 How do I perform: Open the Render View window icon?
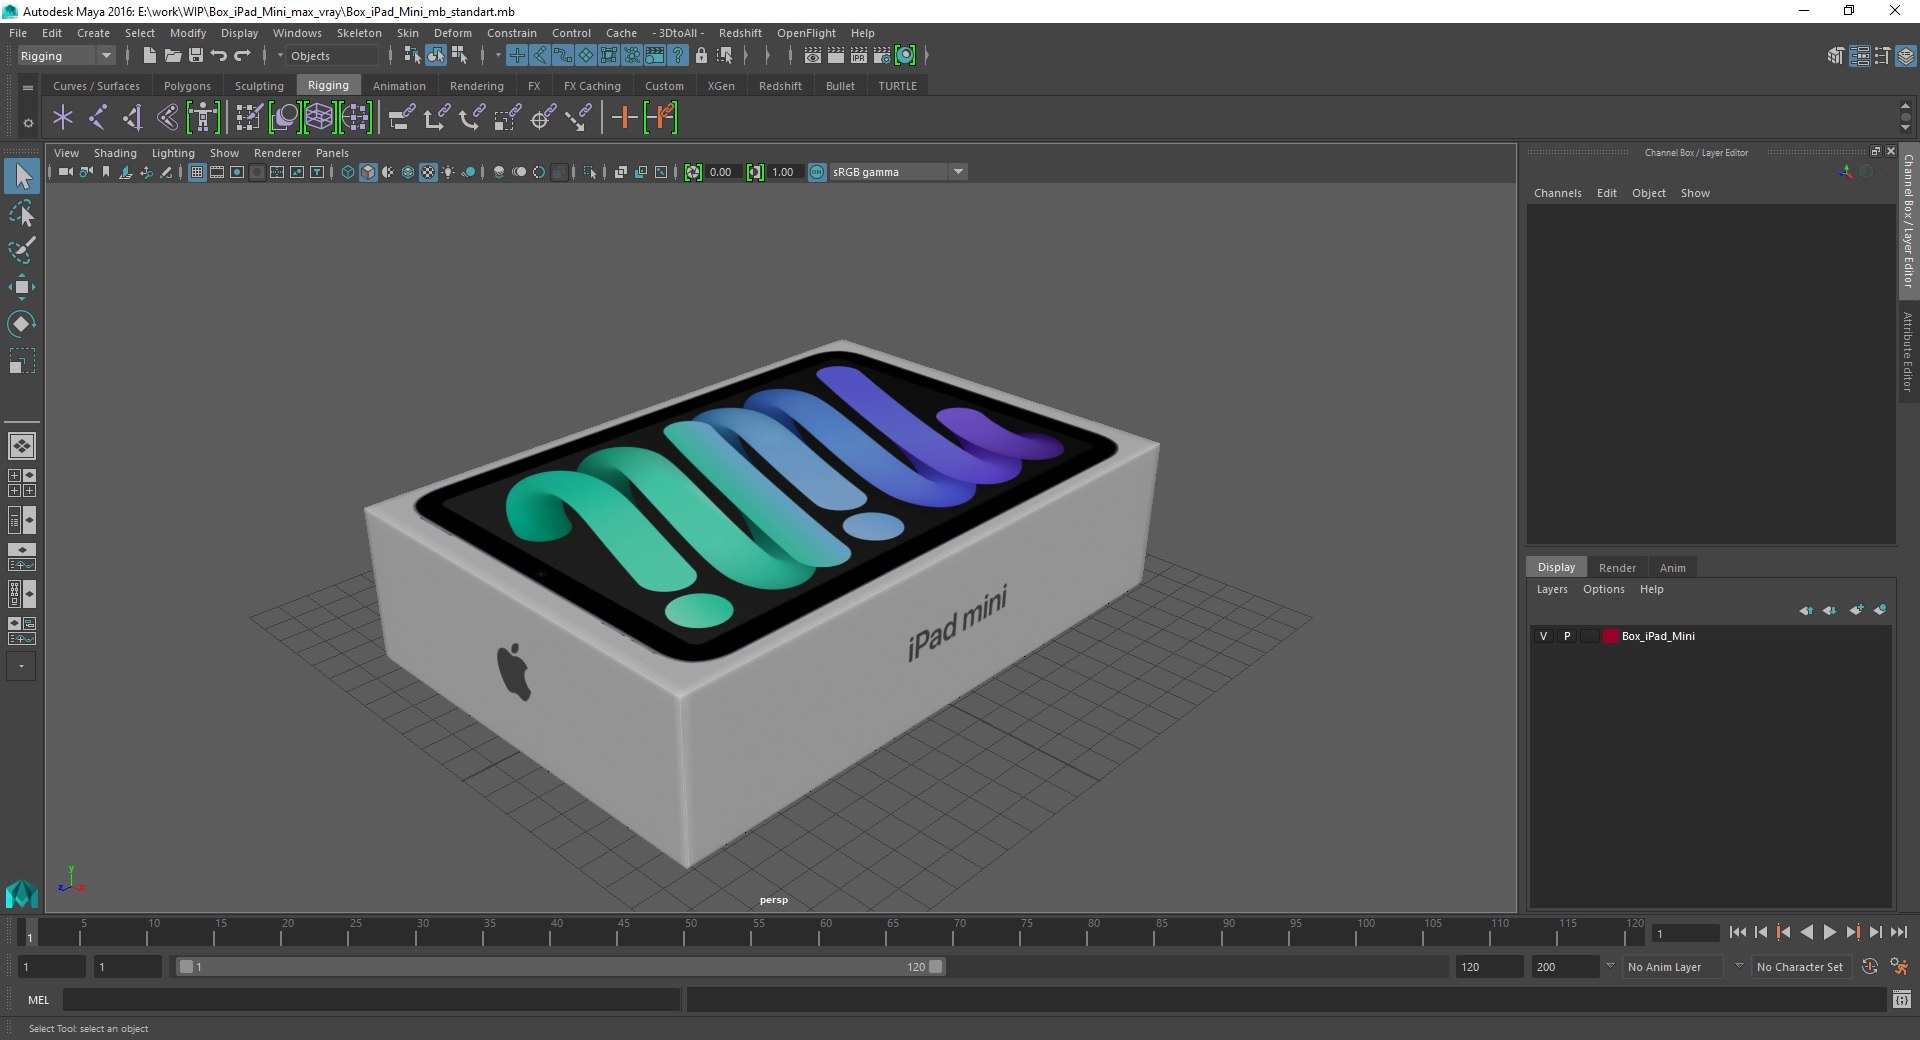813,56
